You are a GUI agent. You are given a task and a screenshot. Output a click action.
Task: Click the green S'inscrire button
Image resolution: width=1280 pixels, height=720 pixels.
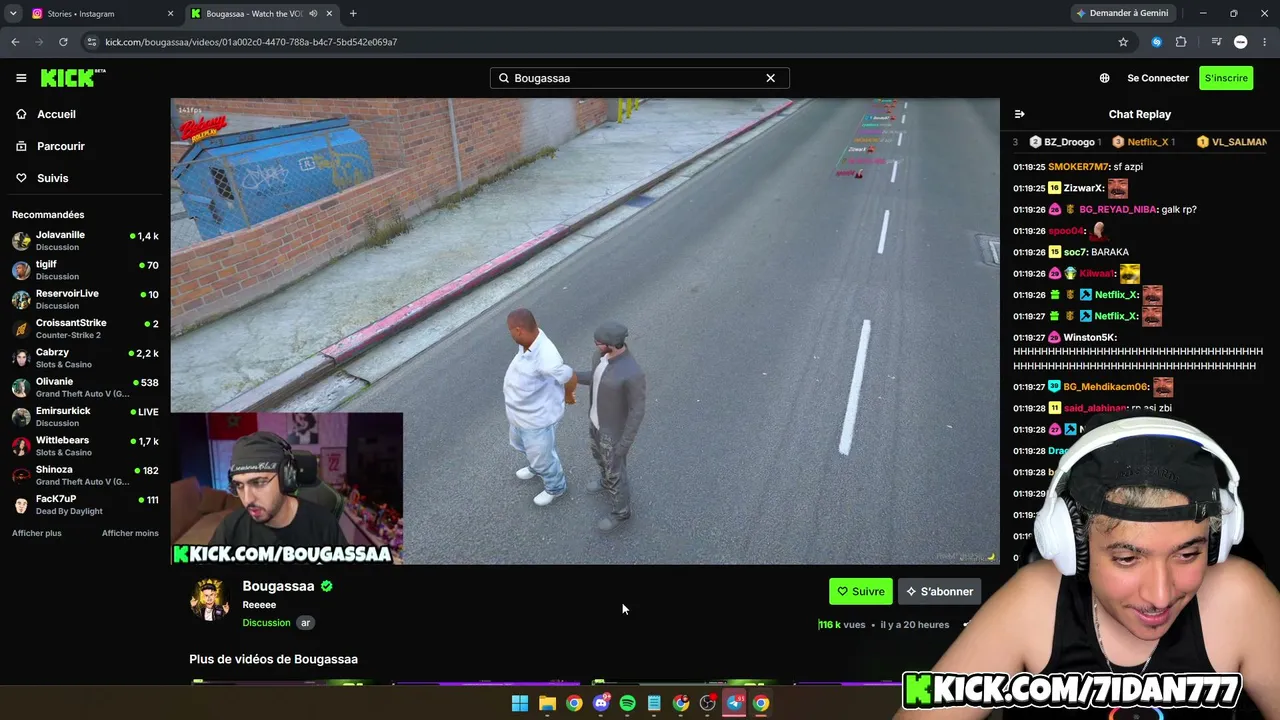point(1226,78)
